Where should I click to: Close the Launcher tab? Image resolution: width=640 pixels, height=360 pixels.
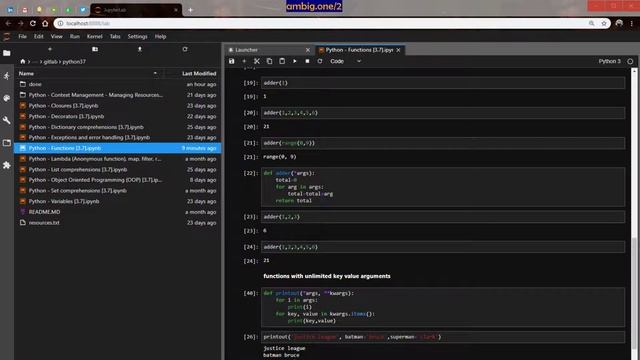(x=308, y=50)
